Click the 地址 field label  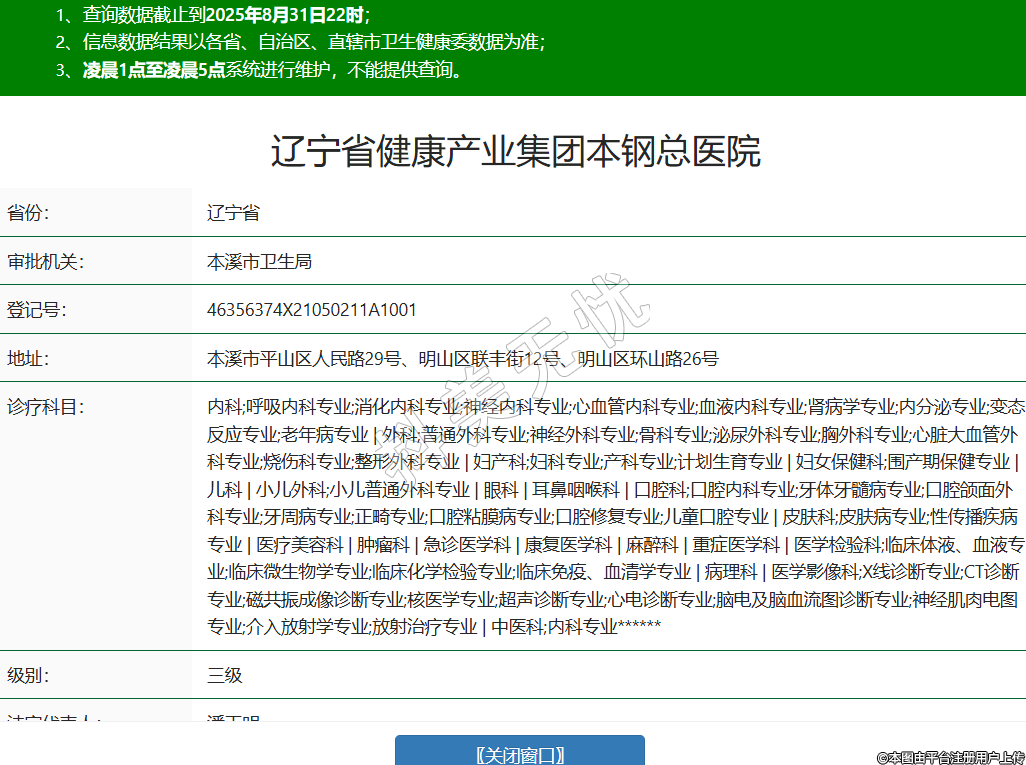[x=28, y=359]
